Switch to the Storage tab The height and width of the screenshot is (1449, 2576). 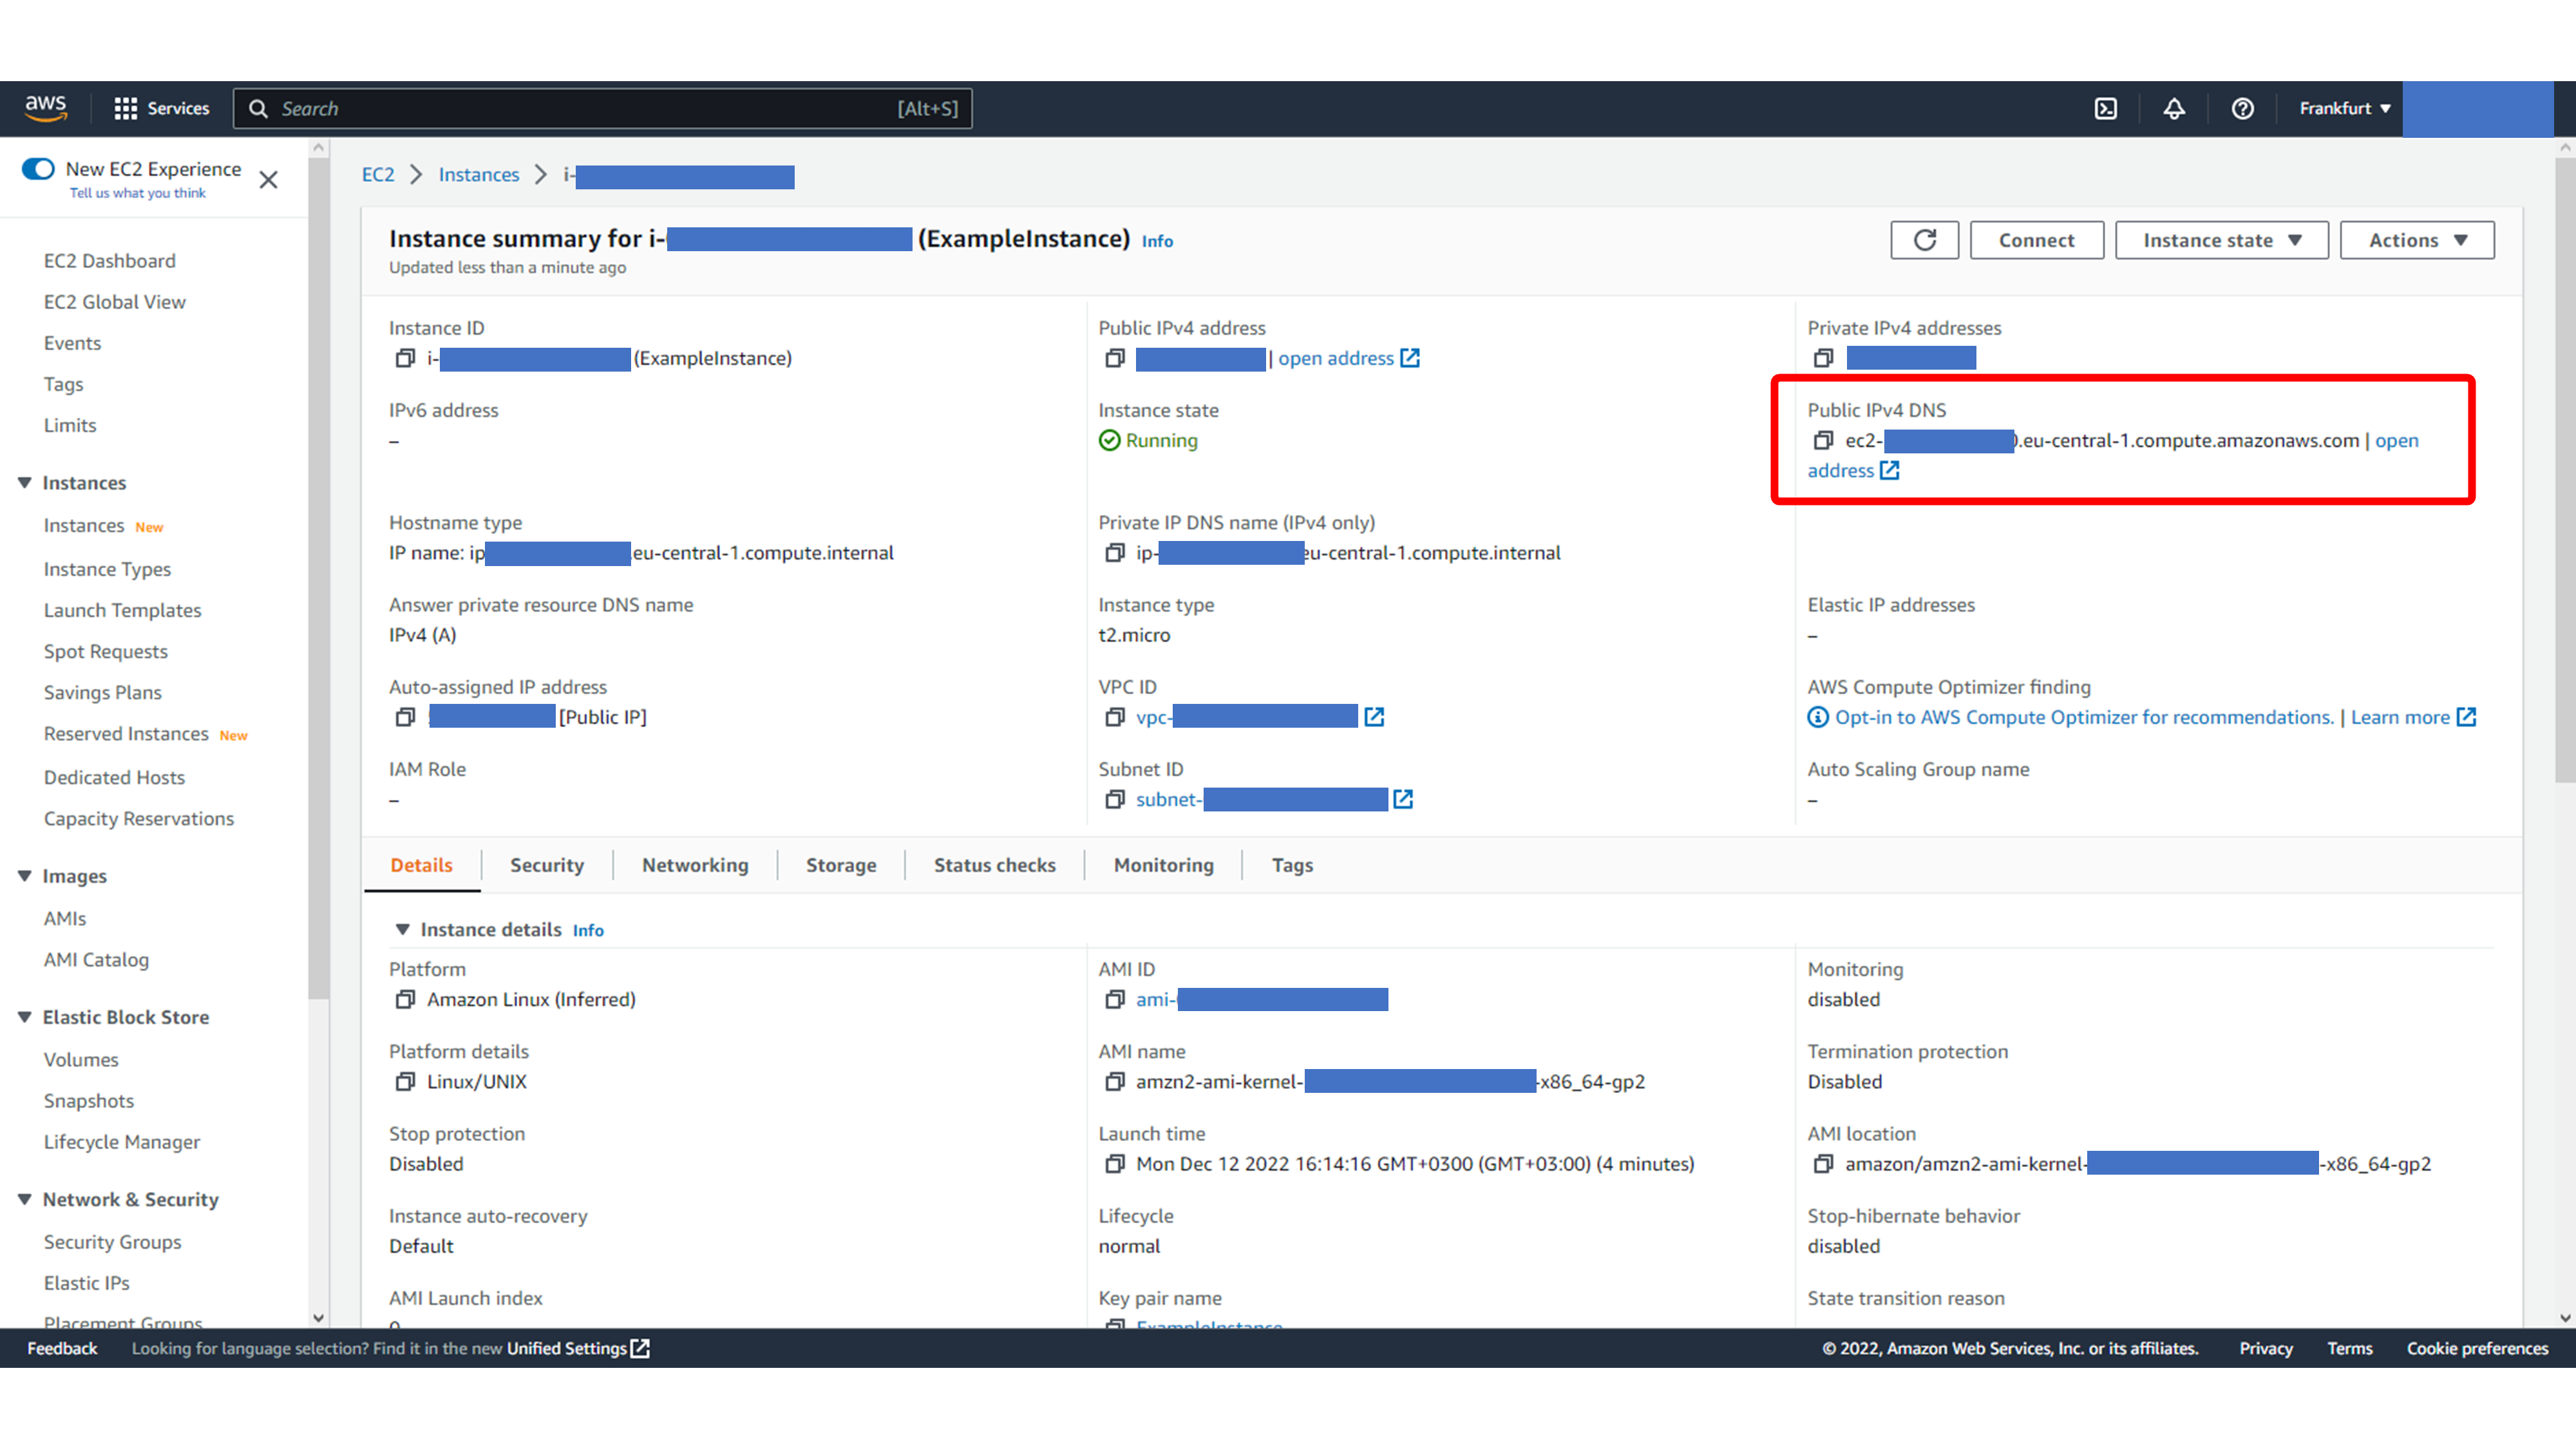click(x=841, y=865)
